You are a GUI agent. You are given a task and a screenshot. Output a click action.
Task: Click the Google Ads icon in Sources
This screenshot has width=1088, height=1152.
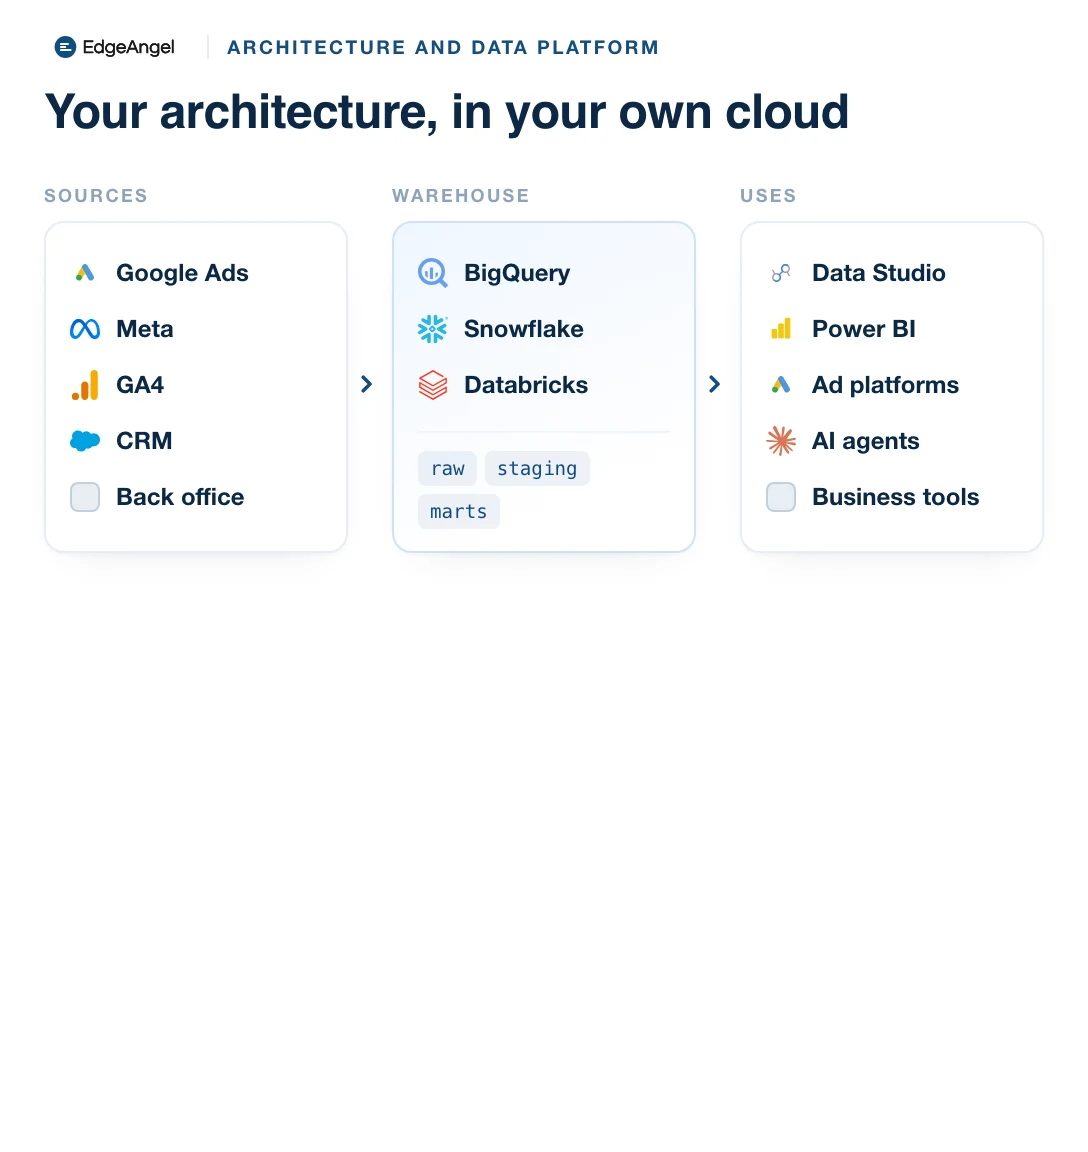tap(84, 273)
